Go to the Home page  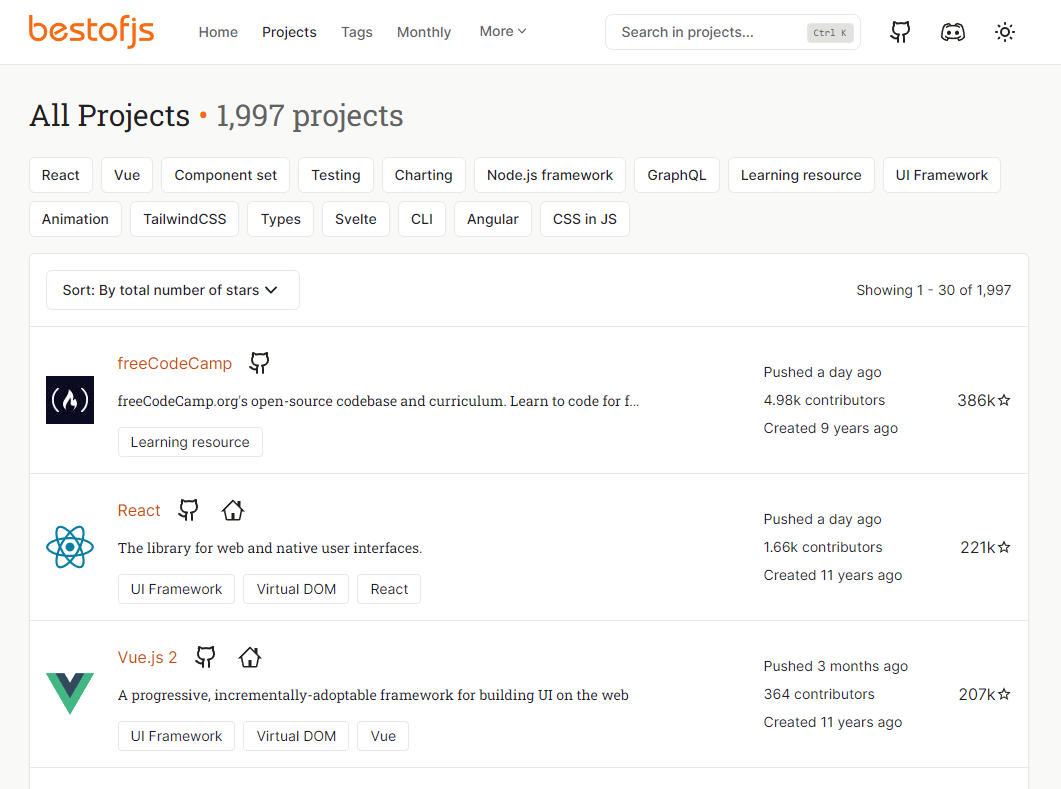218,32
